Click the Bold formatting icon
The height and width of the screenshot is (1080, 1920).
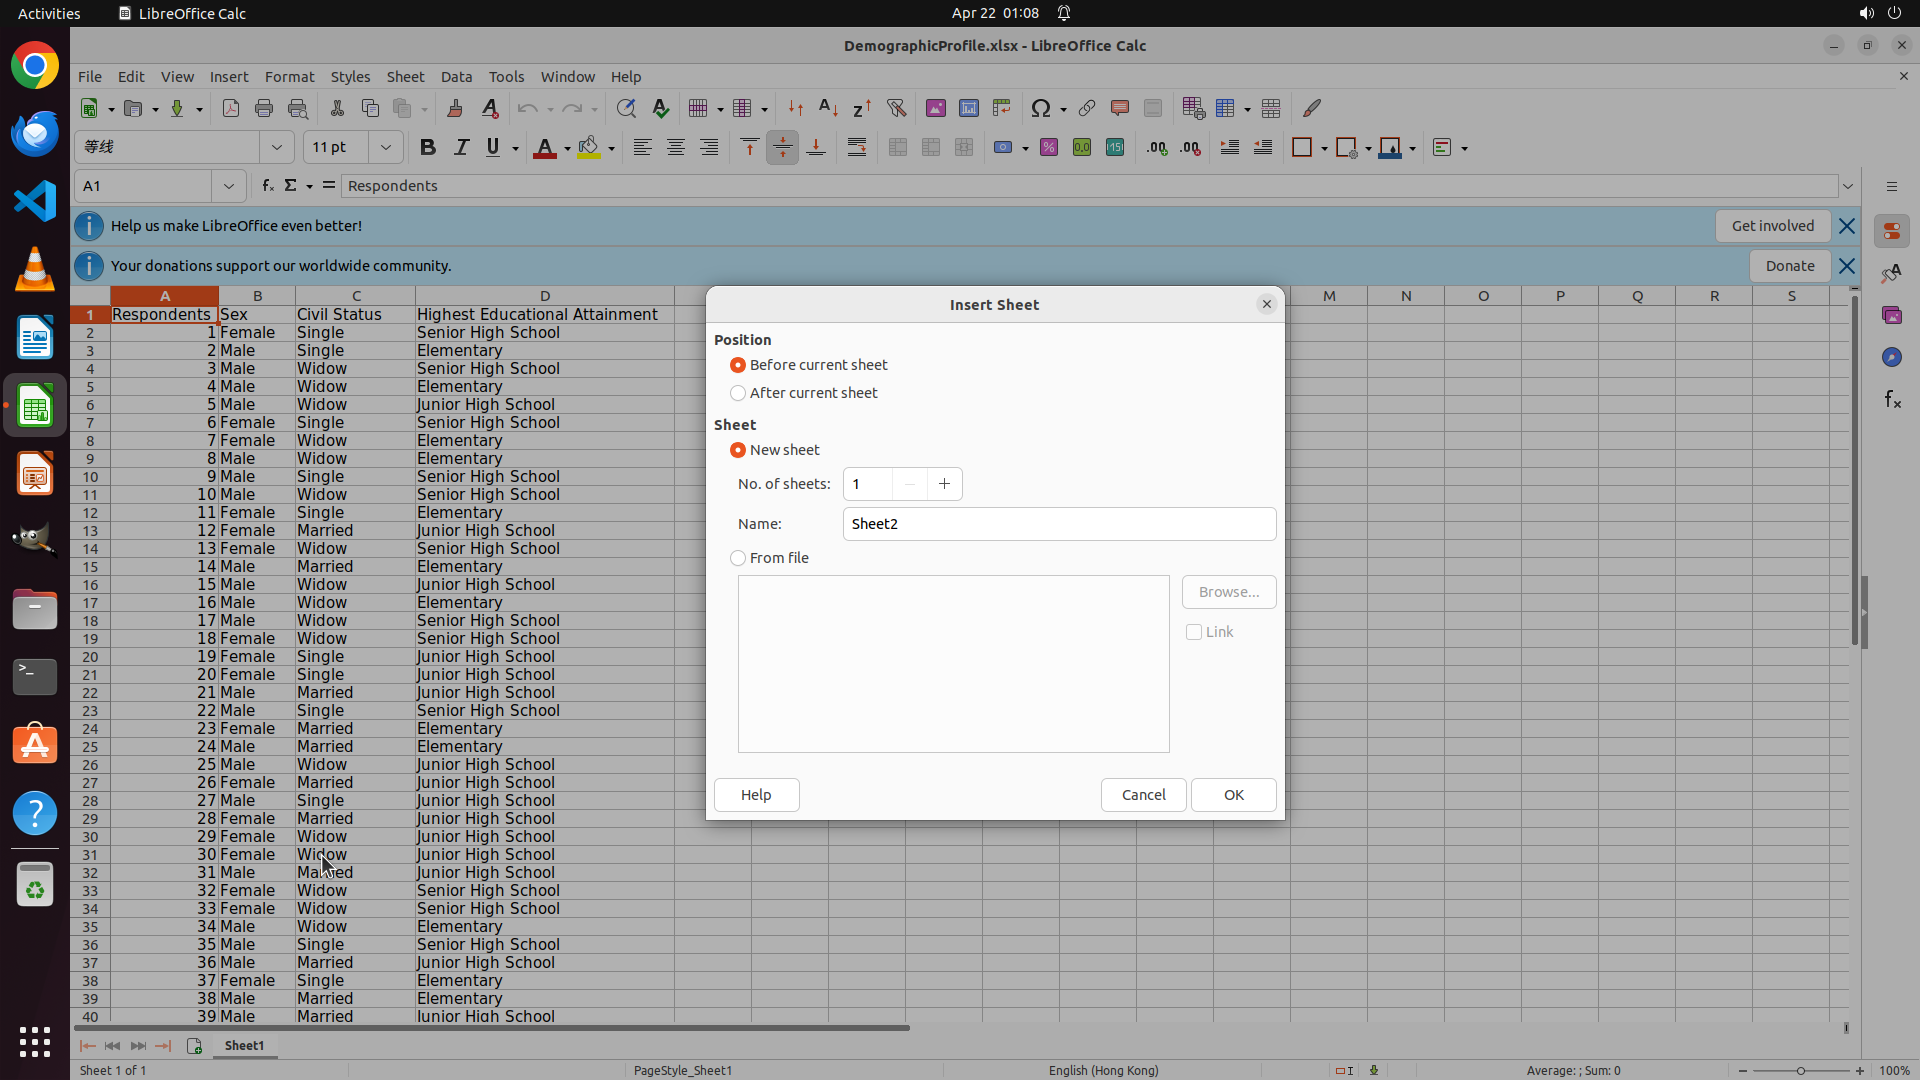(x=428, y=148)
